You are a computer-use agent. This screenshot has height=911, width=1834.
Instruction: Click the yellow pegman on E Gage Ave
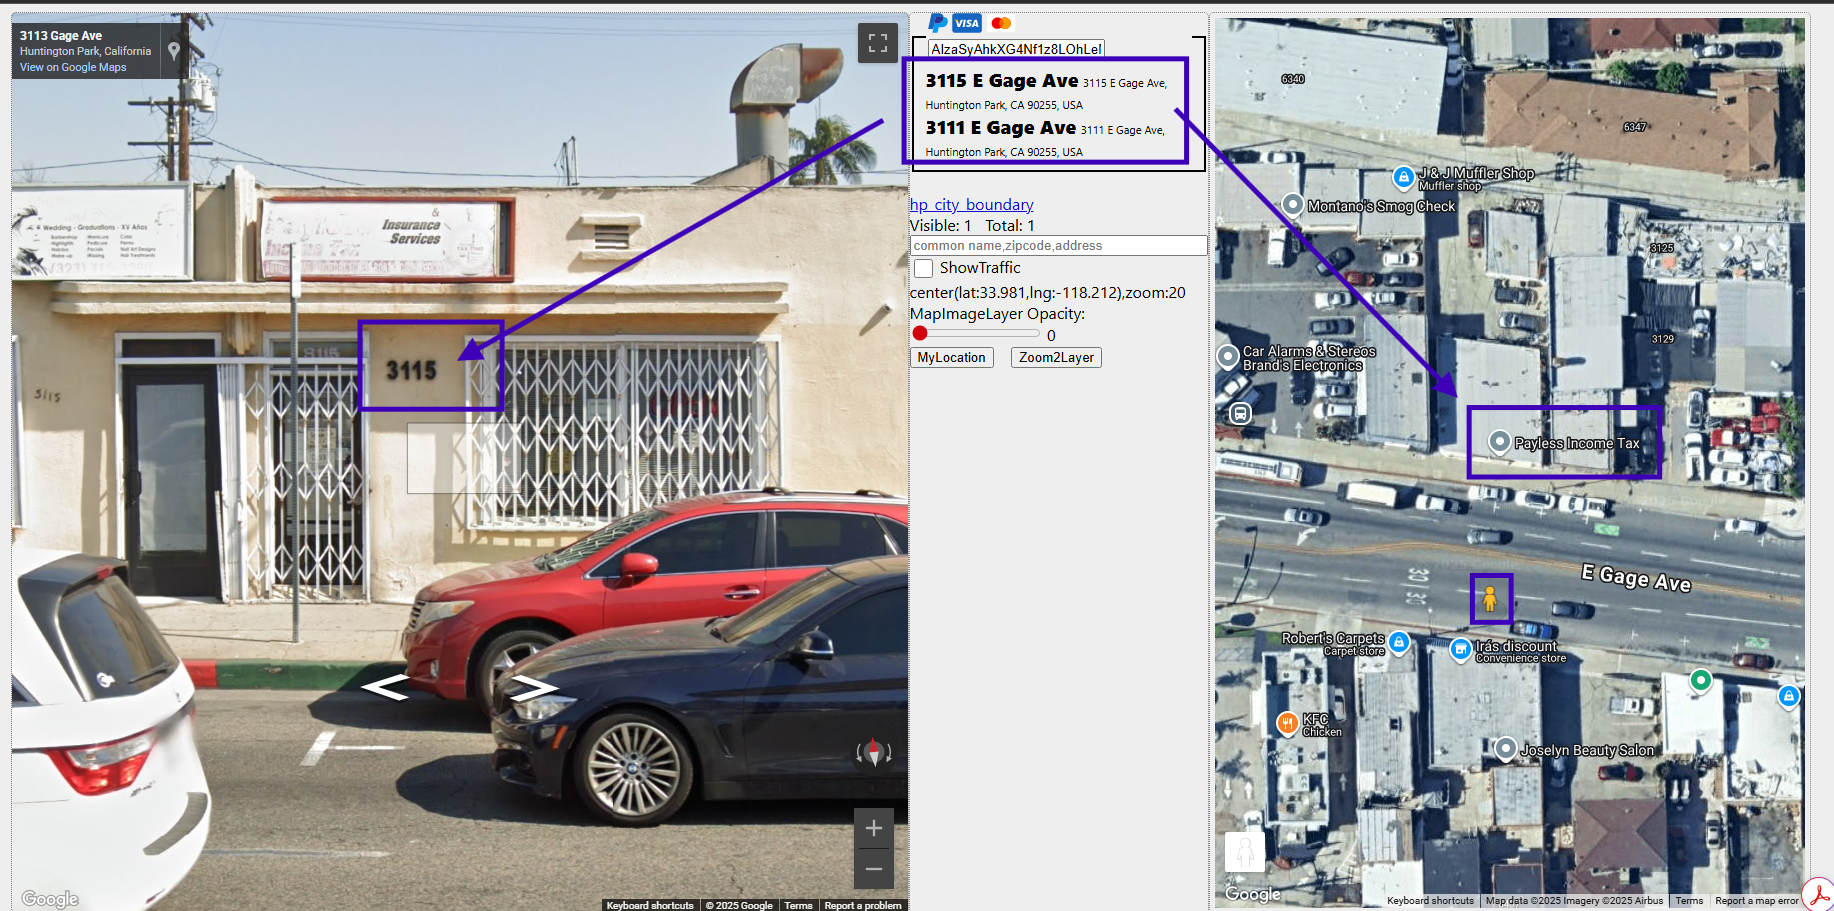point(1490,599)
